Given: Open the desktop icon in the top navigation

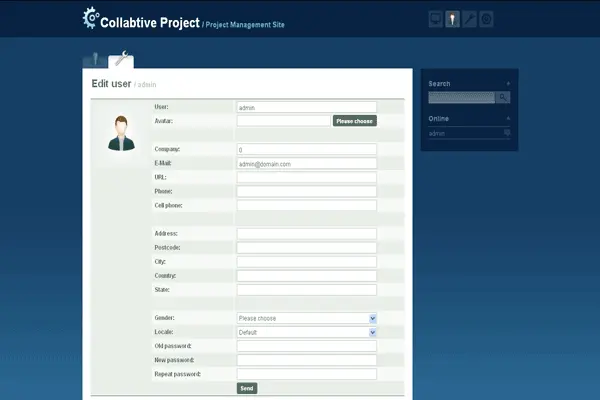Looking at the screenshot, I should [x=435, y=19].
